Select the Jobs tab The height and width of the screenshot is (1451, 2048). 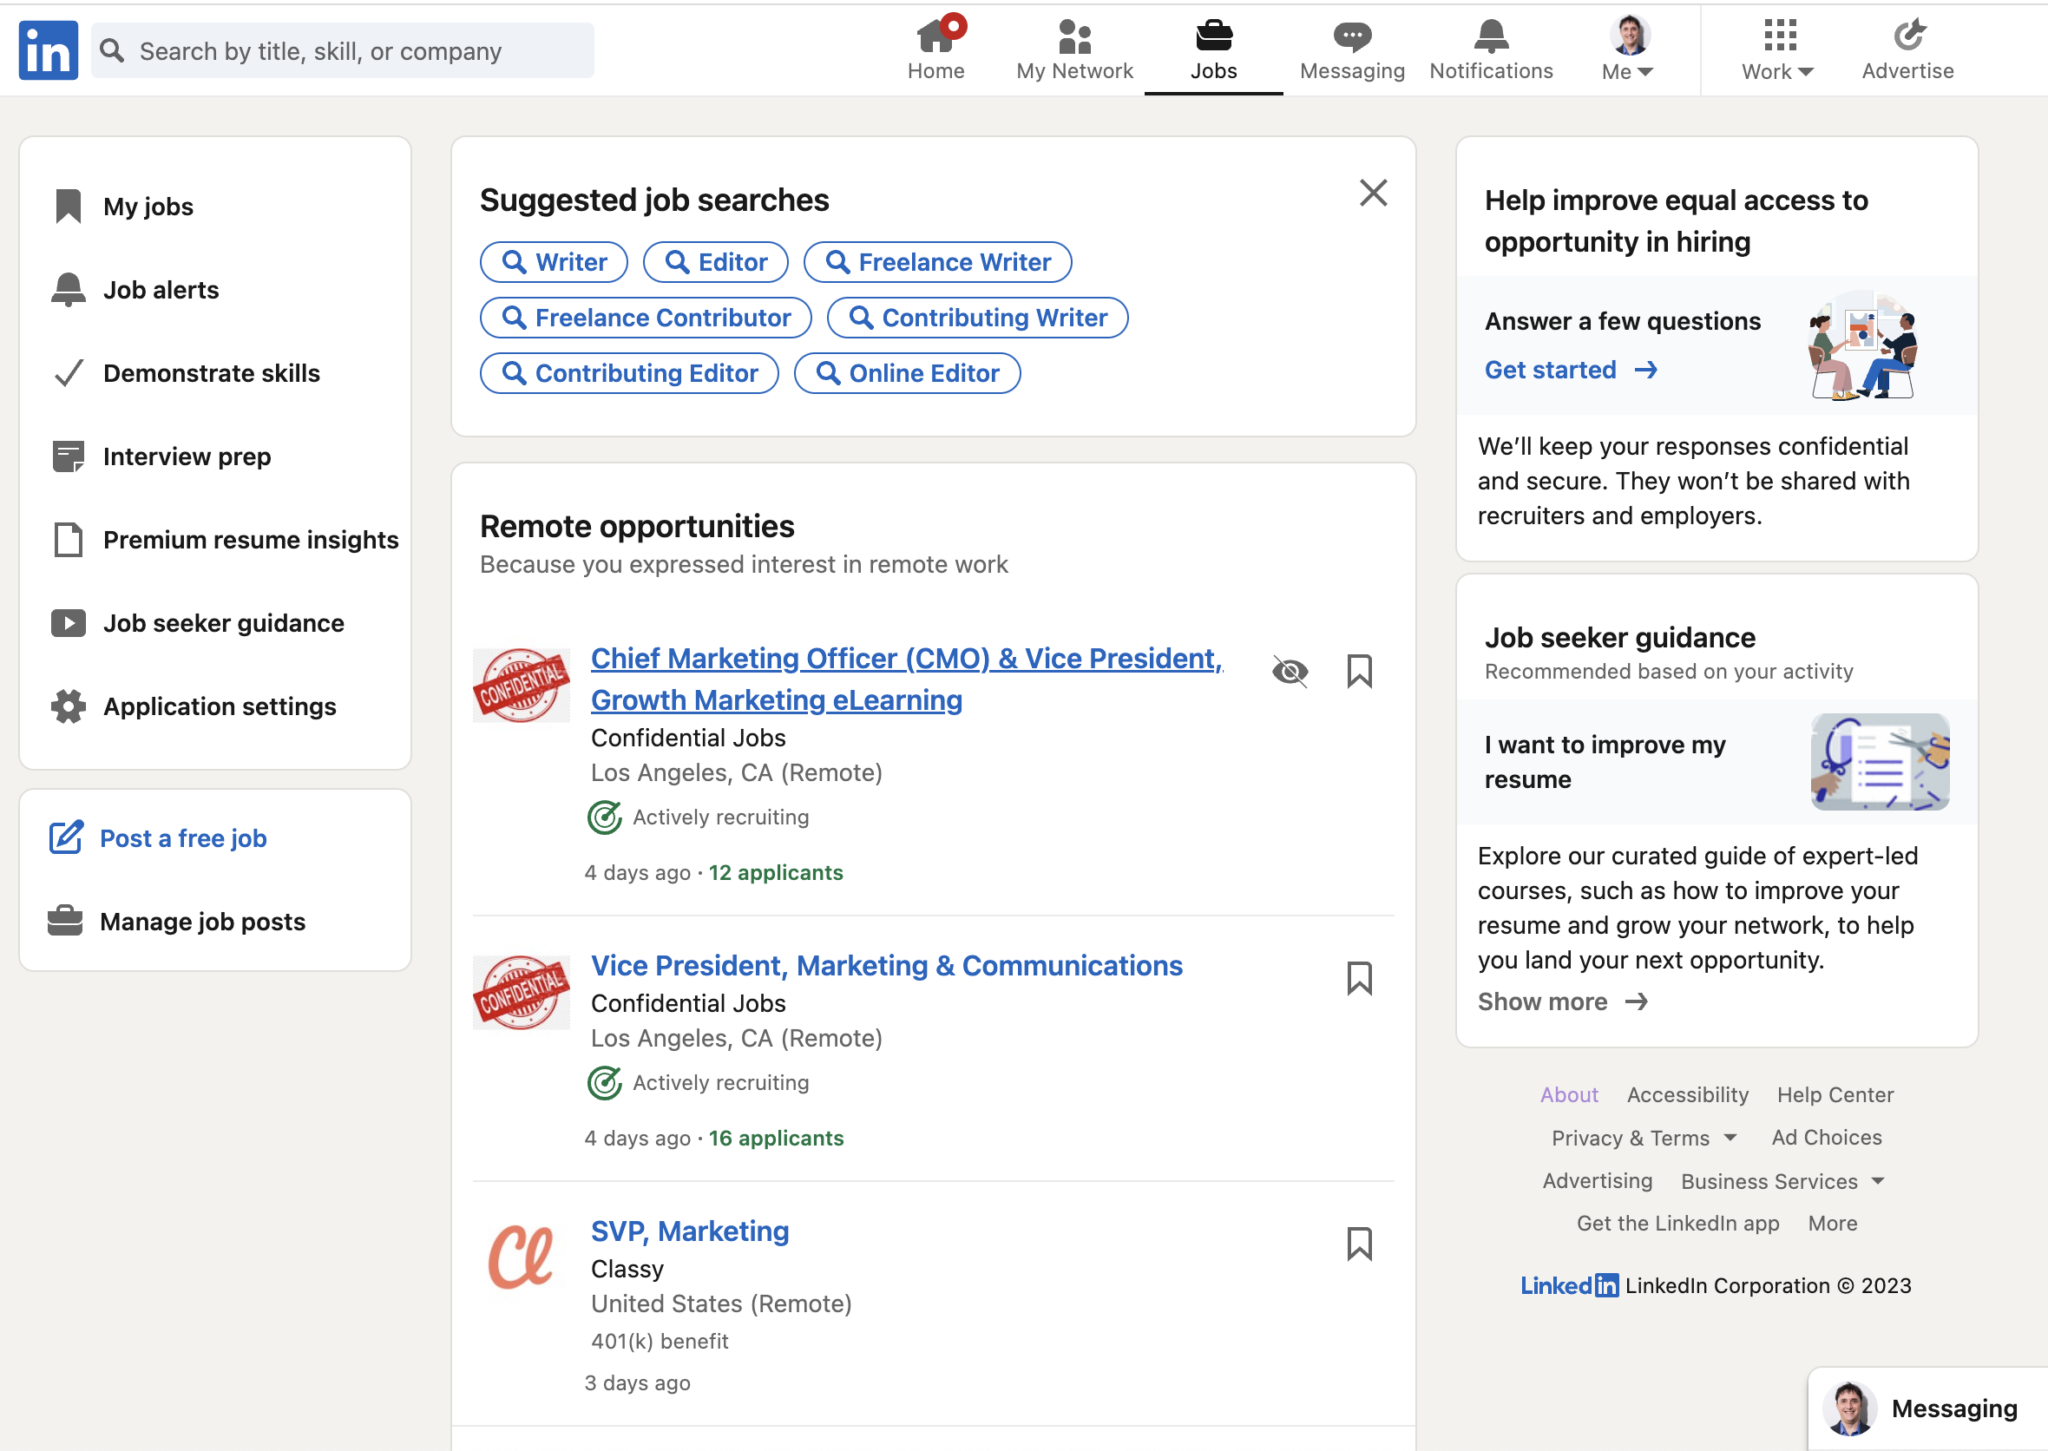[1213, 49]
